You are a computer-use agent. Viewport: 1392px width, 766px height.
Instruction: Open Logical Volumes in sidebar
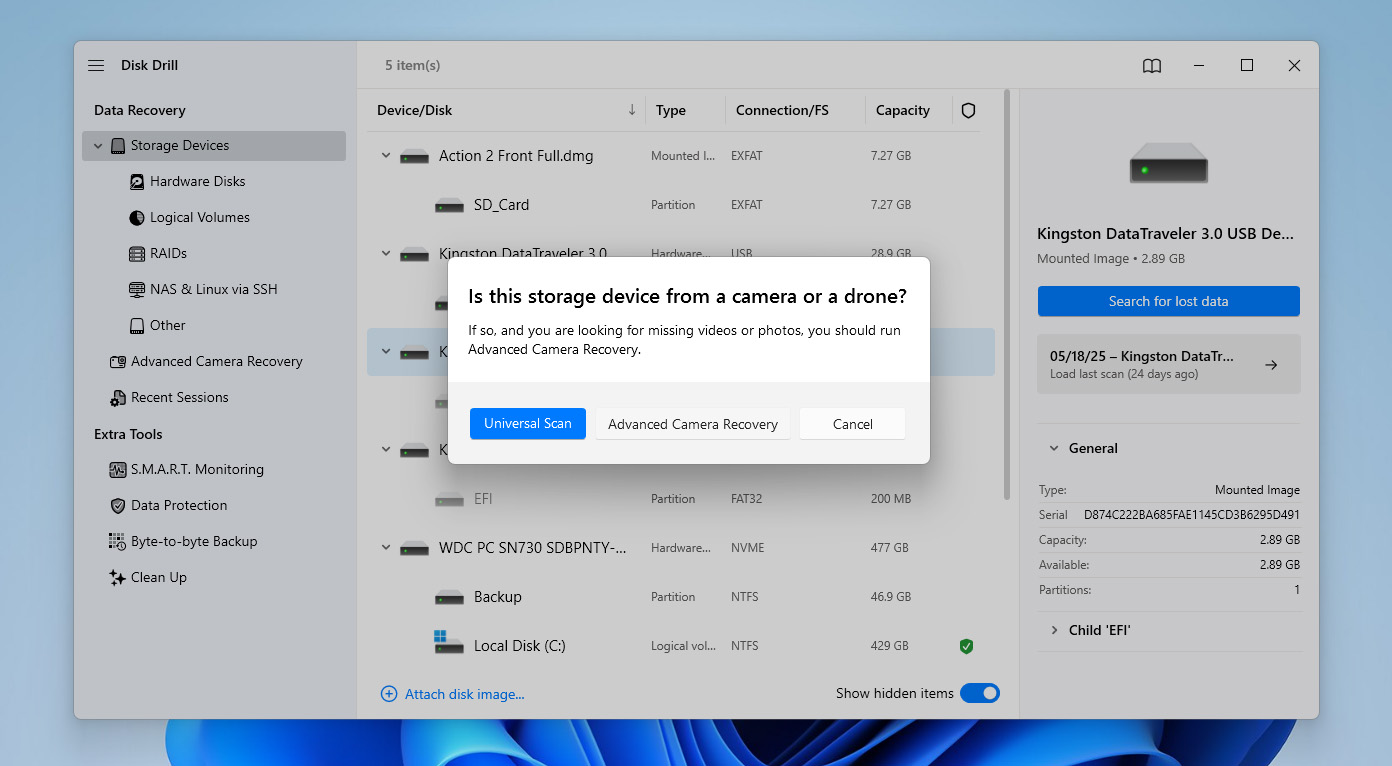pyautogui.click(x=199, y=217)
